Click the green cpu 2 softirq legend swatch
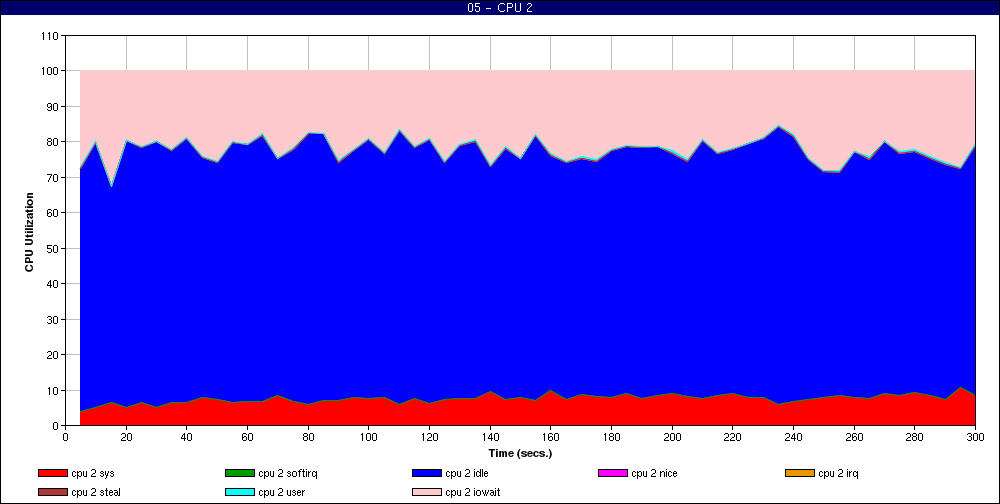Viewport: 1000px width, 504px height. pos(239,473)
